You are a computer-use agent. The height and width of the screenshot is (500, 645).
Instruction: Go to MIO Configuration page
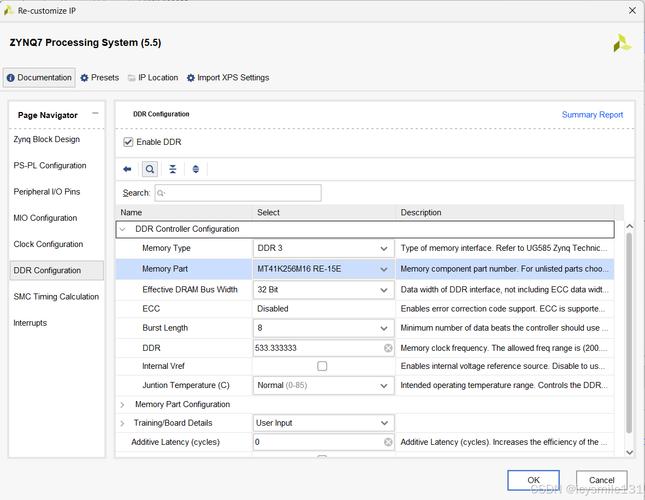[45, 218]
